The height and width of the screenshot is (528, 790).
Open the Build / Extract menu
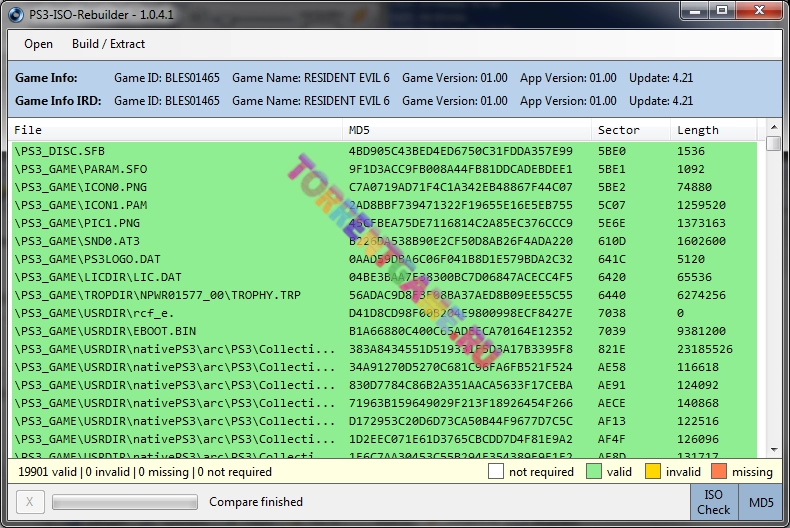(108, 44)
